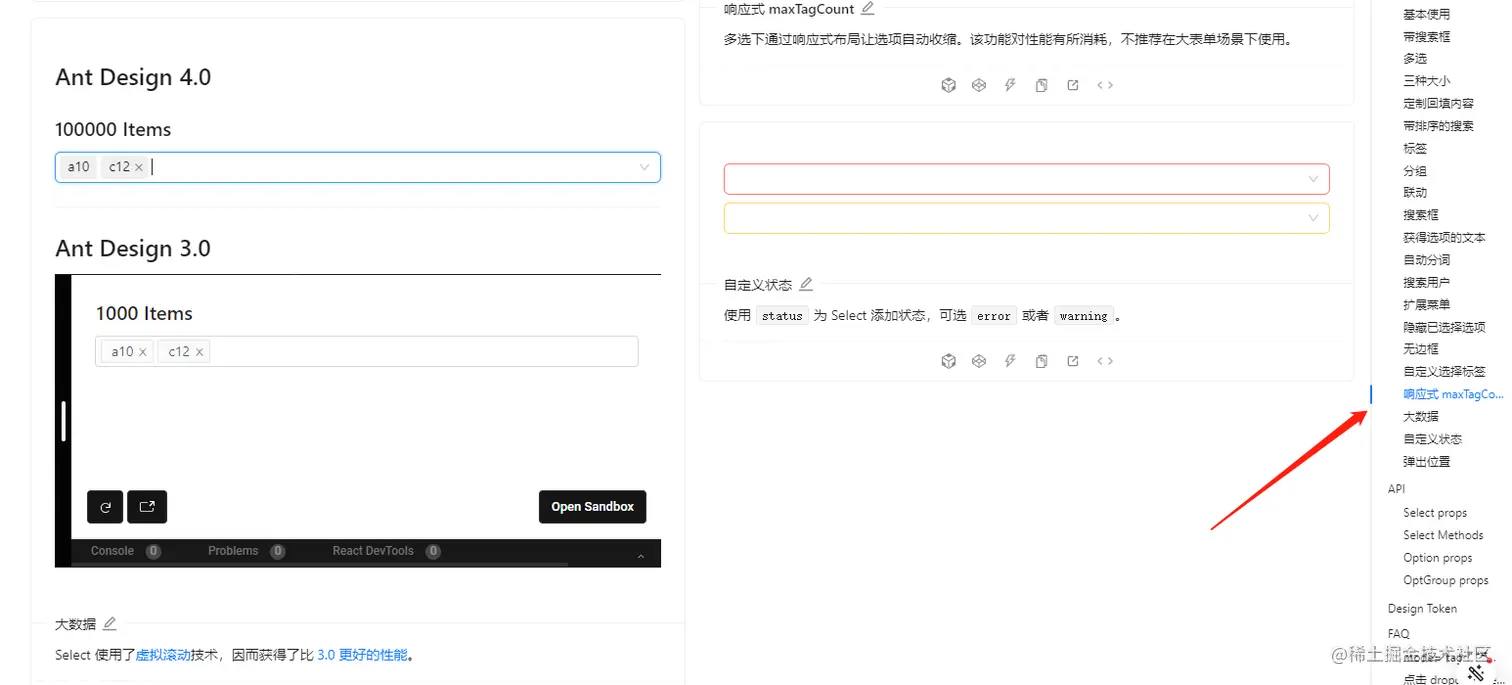
Task: Remove the c12 tag in 100000 Items select
Action: (139, 167)
